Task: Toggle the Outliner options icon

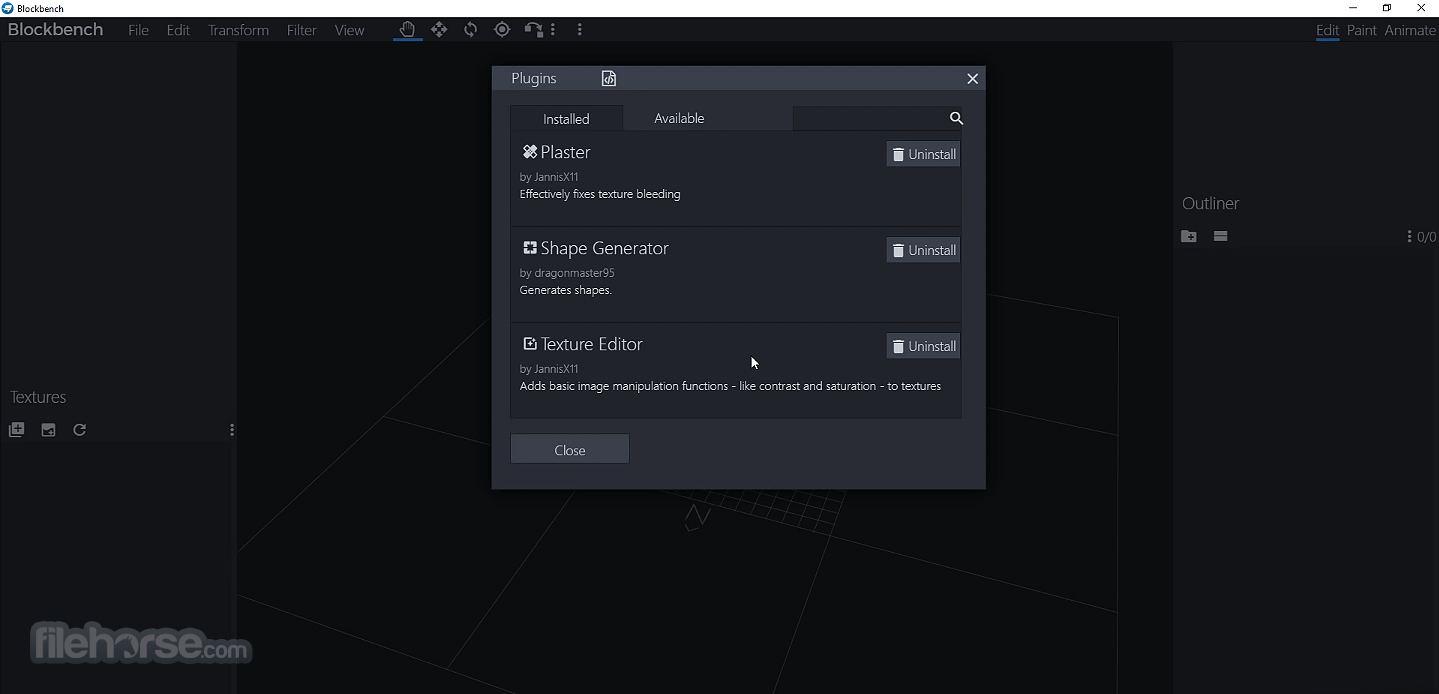Action: (1220, 236)
